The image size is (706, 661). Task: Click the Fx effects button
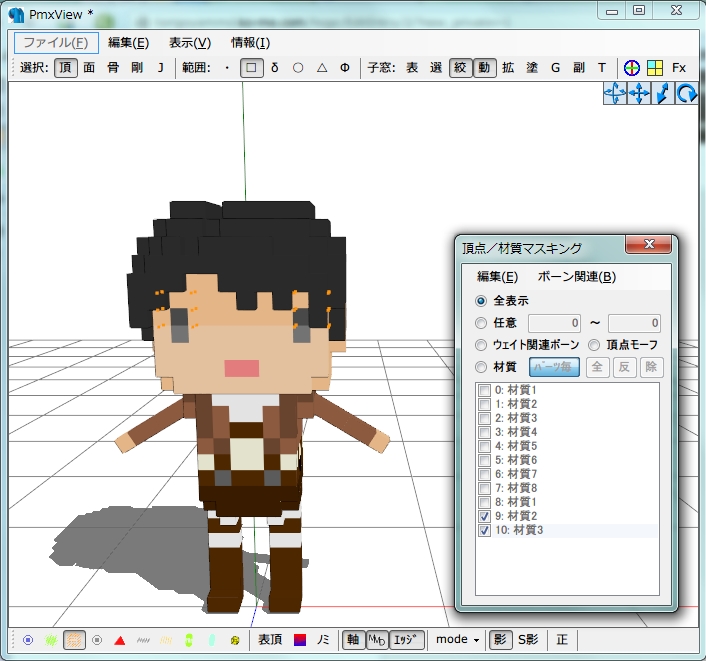(x=679, y=68)
